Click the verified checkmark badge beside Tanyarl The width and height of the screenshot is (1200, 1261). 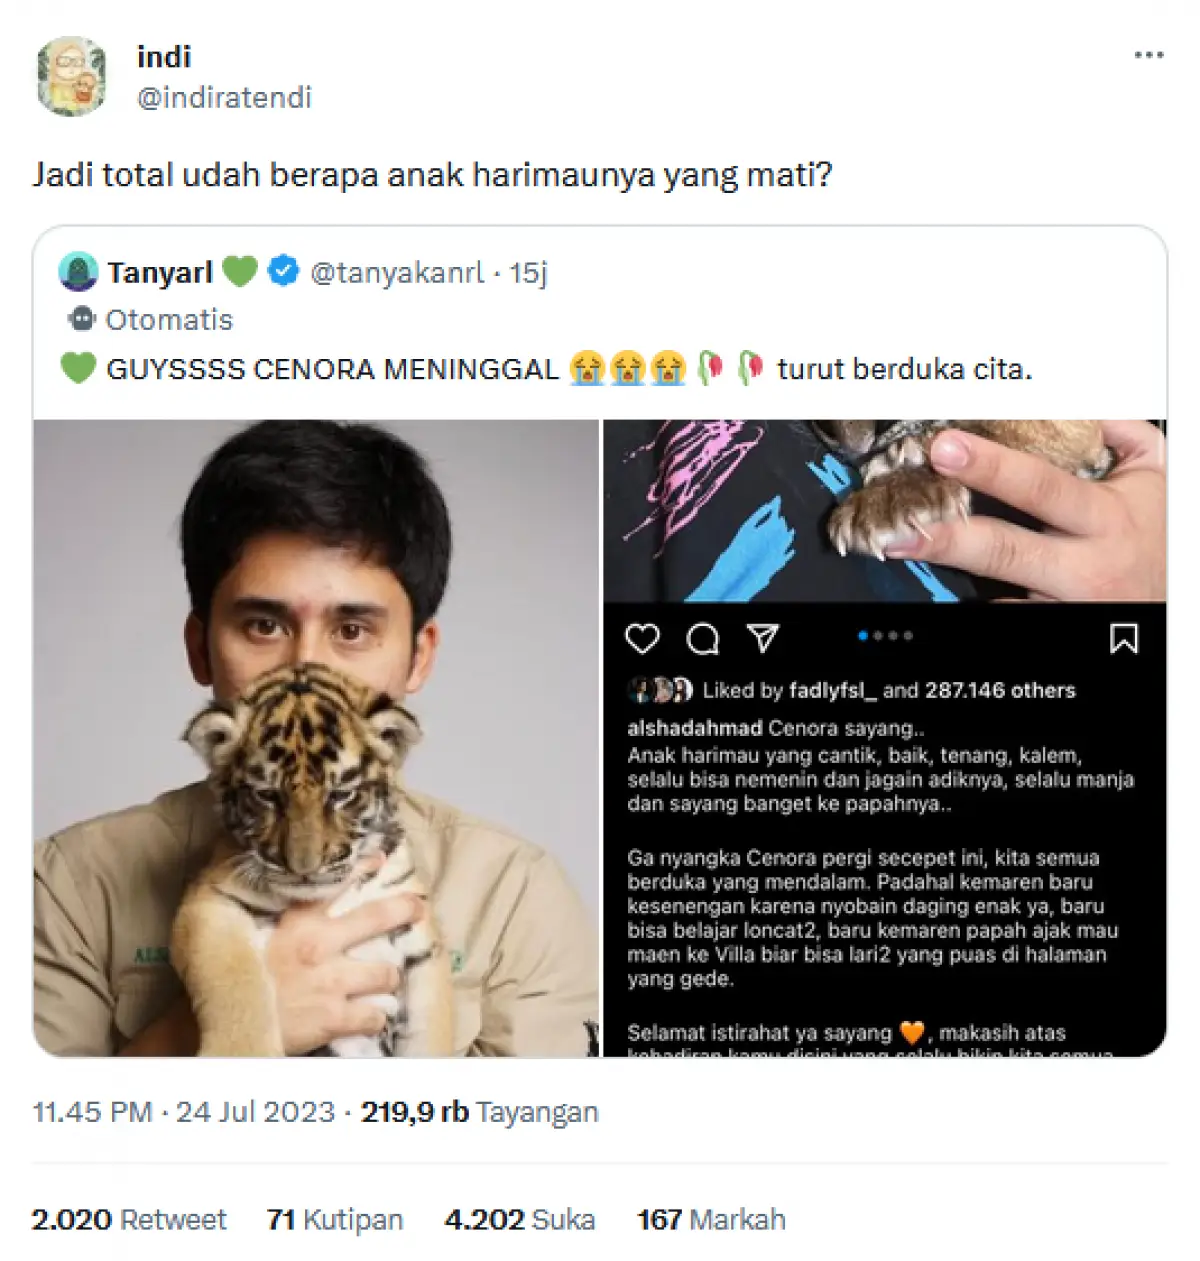[x=281, y=270]
